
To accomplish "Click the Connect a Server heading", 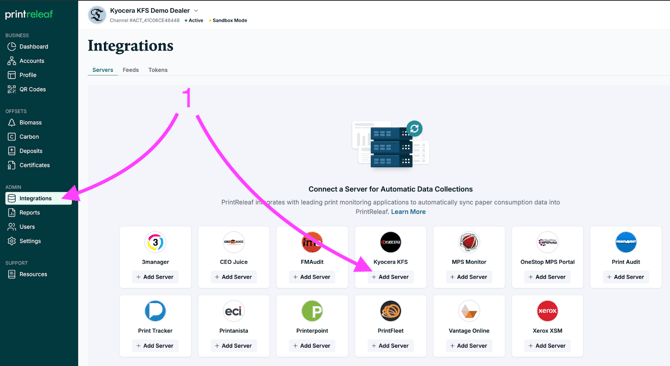I will (391, 189).
